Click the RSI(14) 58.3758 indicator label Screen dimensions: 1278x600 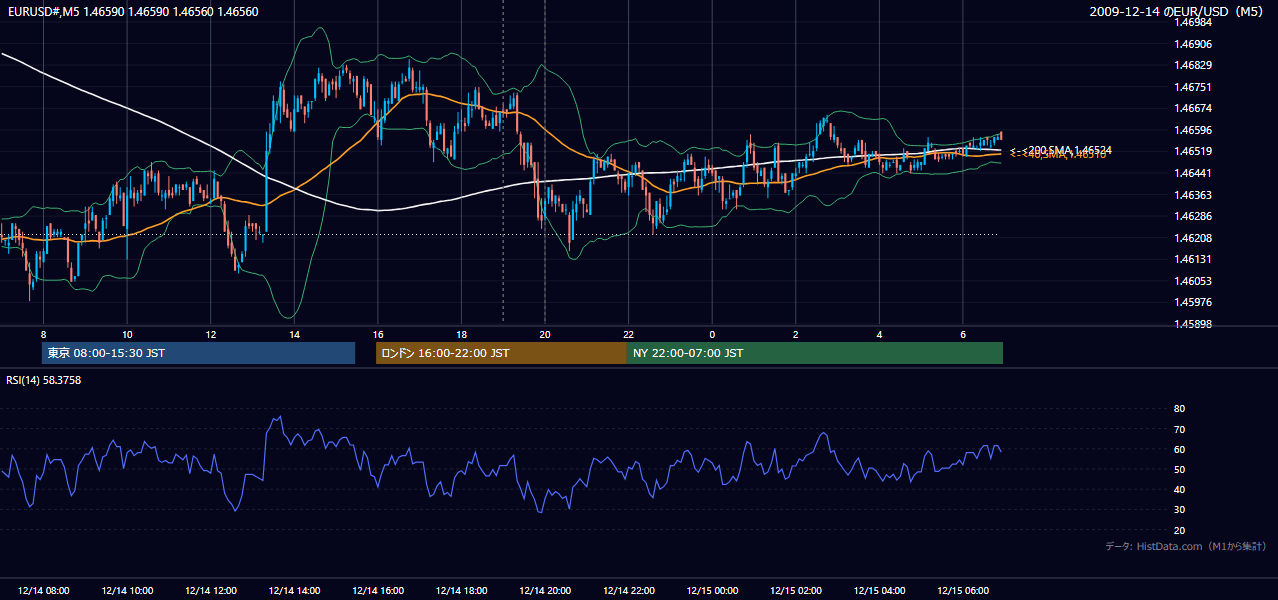(x=43, y=381)
